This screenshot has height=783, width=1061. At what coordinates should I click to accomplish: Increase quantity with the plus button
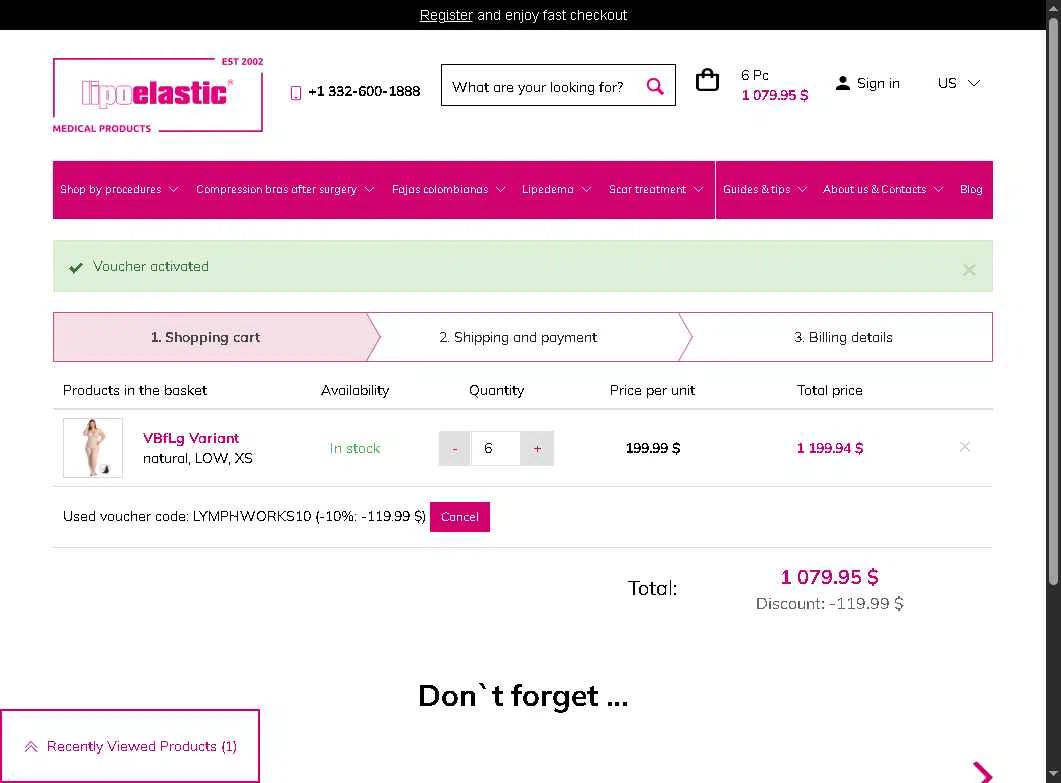pos(537,449)
